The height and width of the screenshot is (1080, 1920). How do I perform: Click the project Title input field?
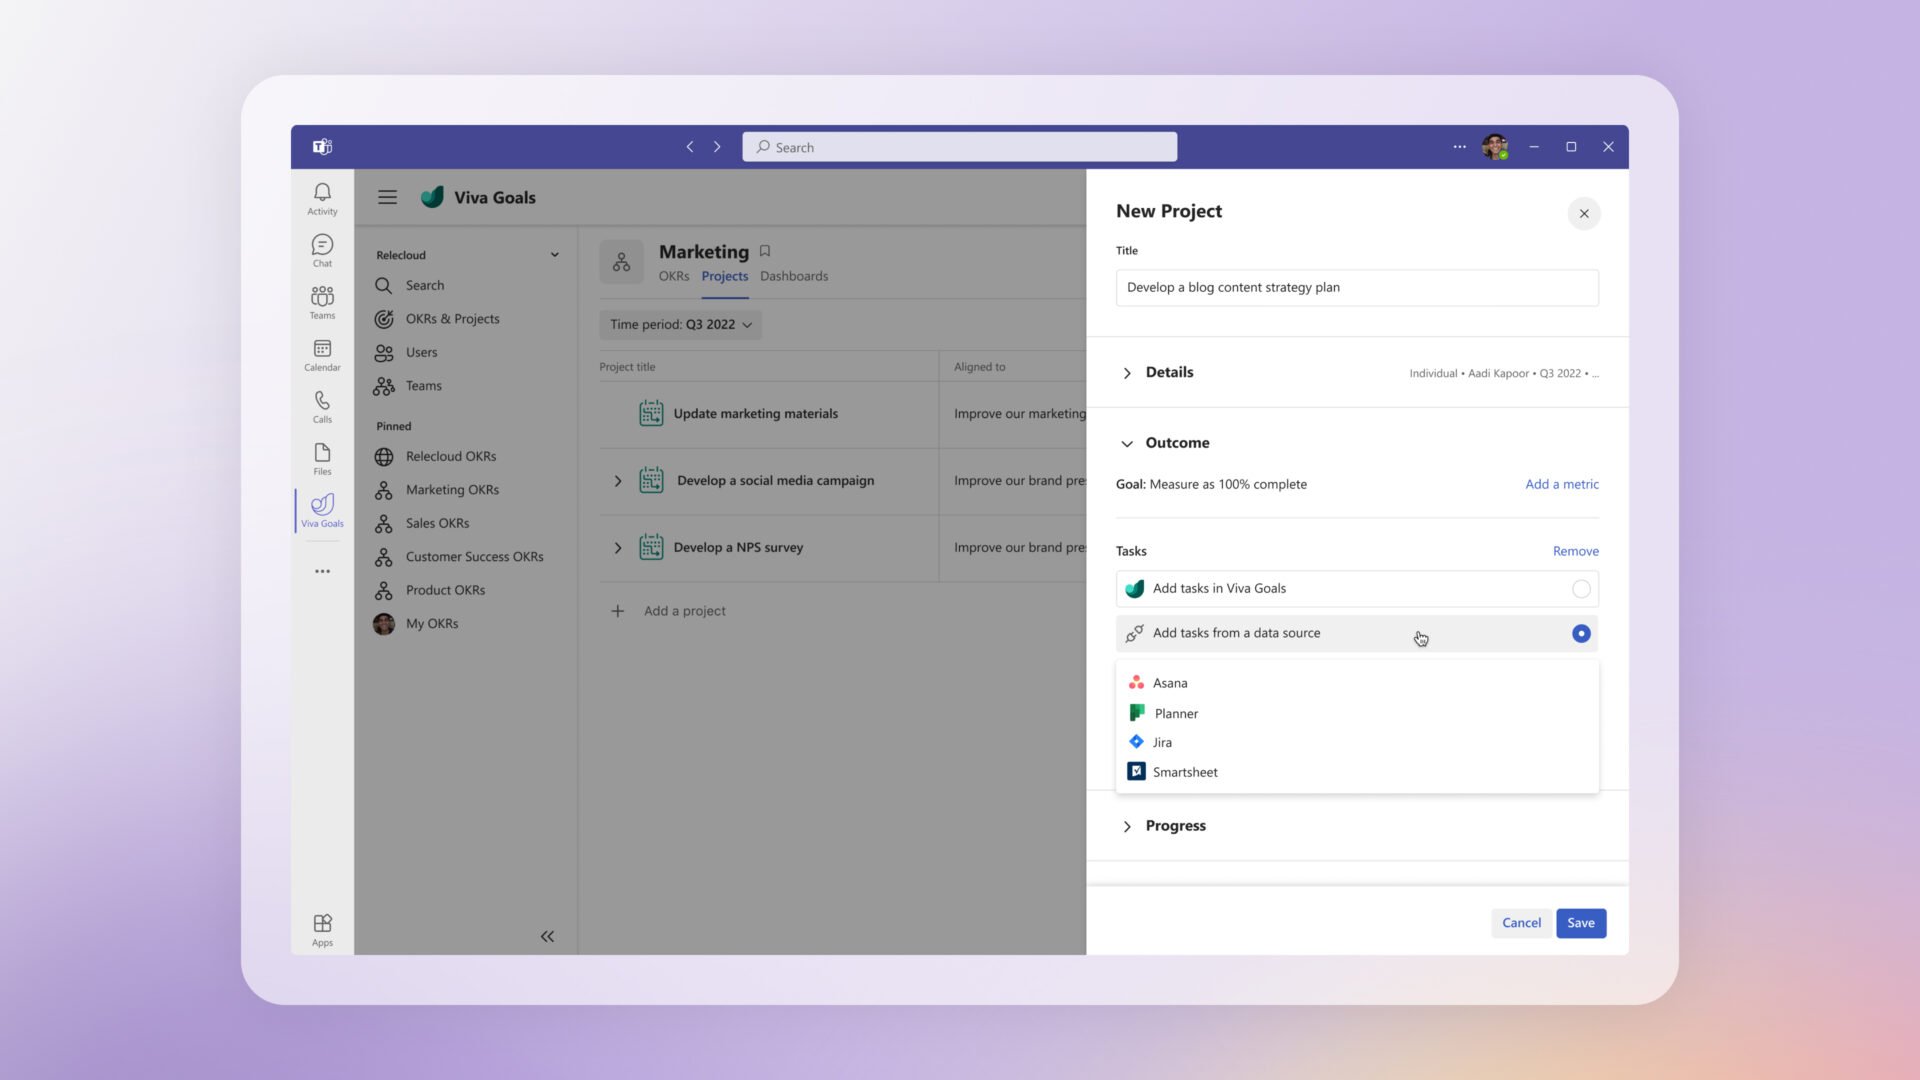1357,287
